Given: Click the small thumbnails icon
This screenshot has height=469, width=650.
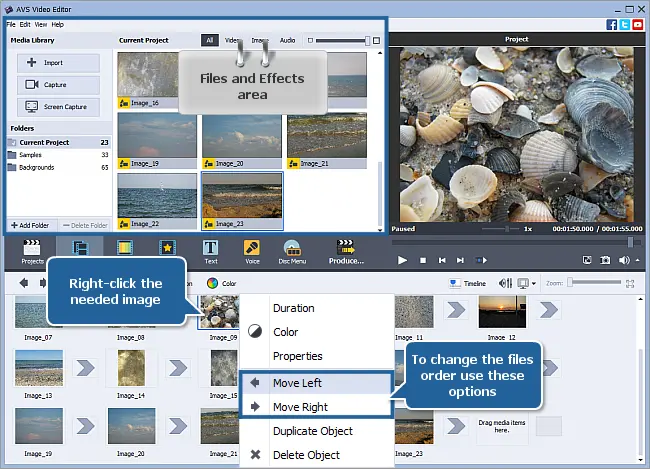Looking at the screenshot, I should coord(310,41).
